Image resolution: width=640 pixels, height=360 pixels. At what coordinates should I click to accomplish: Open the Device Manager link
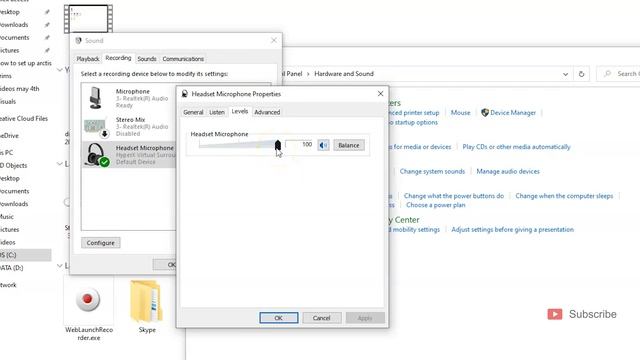pyautogui.click(x=513, y=113)
